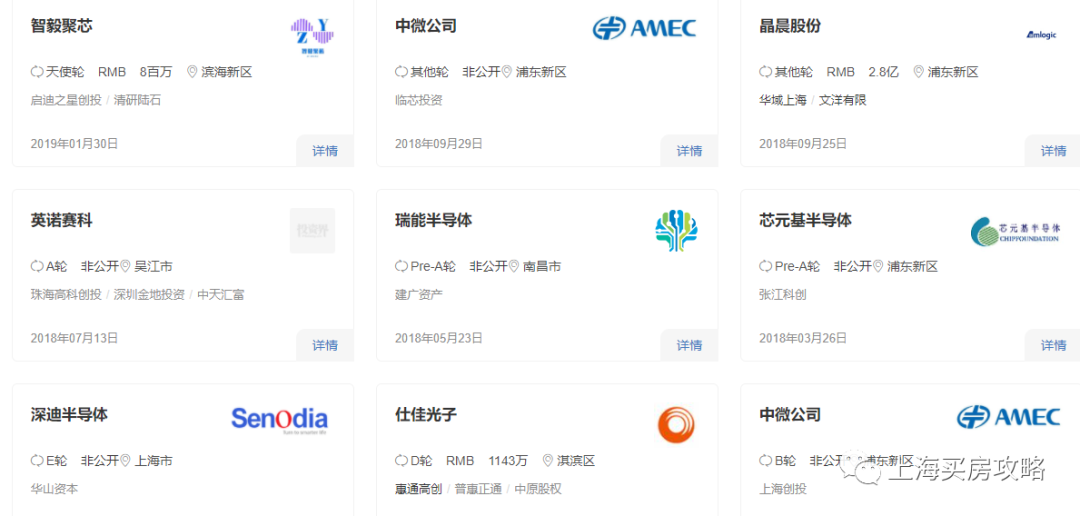The height and width of the screenshot is (516, 1080).
Task: Click amount 1143万 on 仕佳光子
Action: coord(508,460)
